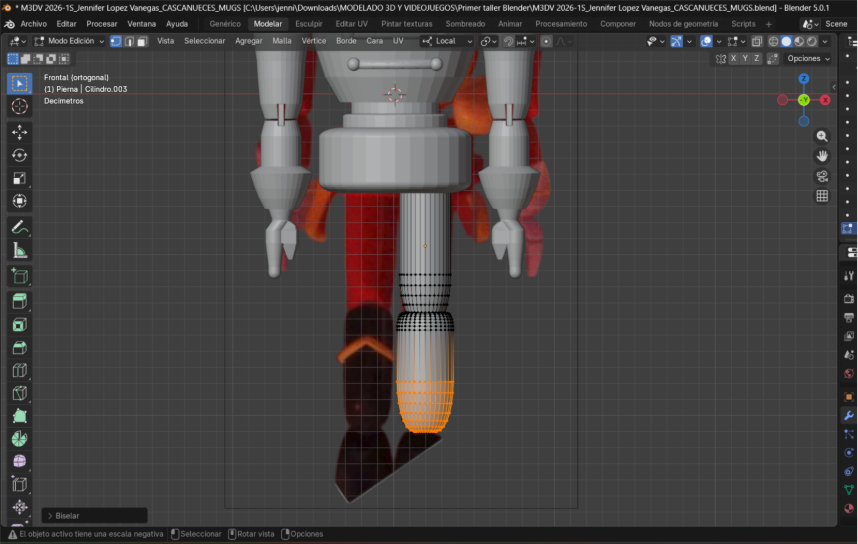Viewport: 858px width, 544px height.
Task: Click the Opciones button
Action: [x=807, y=58]
